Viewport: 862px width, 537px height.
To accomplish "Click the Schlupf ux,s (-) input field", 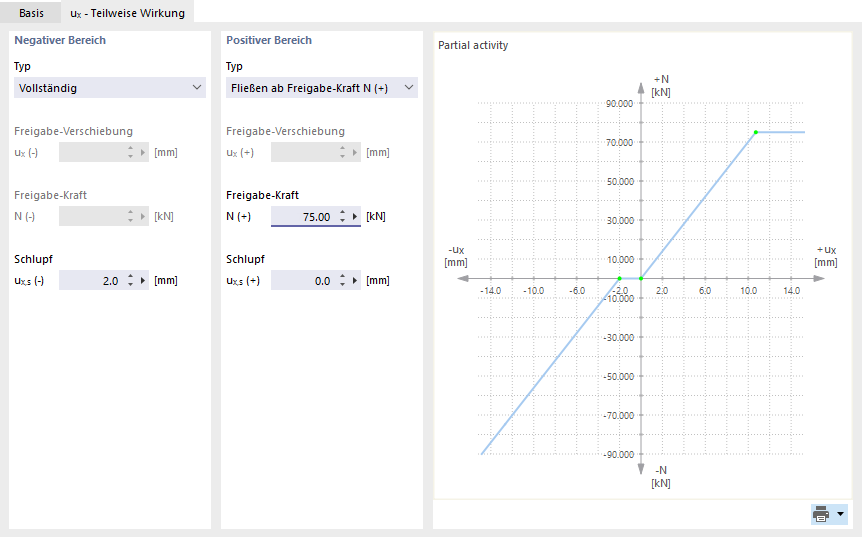I will (x=90, y=281).
